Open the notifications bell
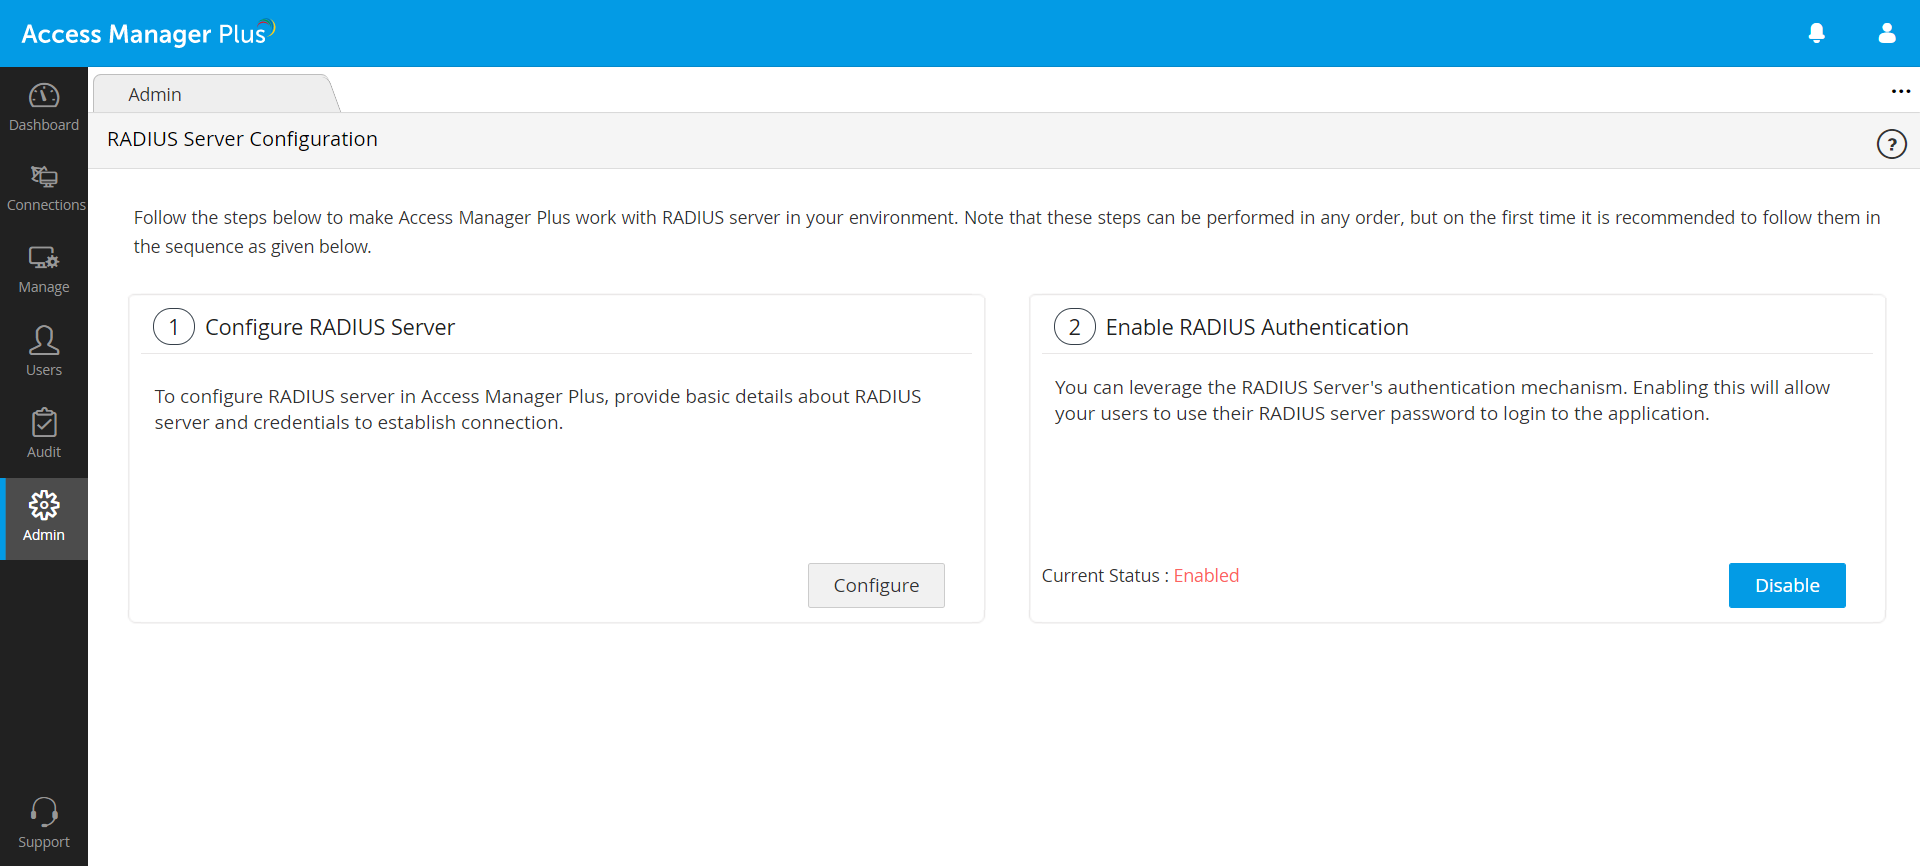The width and height of the screenshot is (1920, 866). pos(1817,33)
